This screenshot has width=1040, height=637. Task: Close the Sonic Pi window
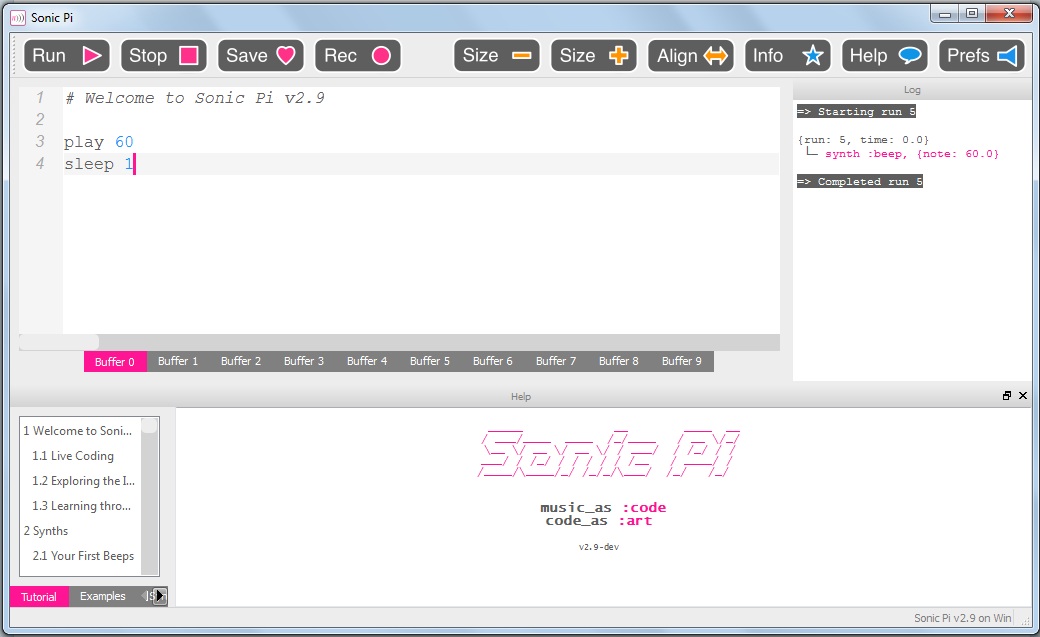1009,13
